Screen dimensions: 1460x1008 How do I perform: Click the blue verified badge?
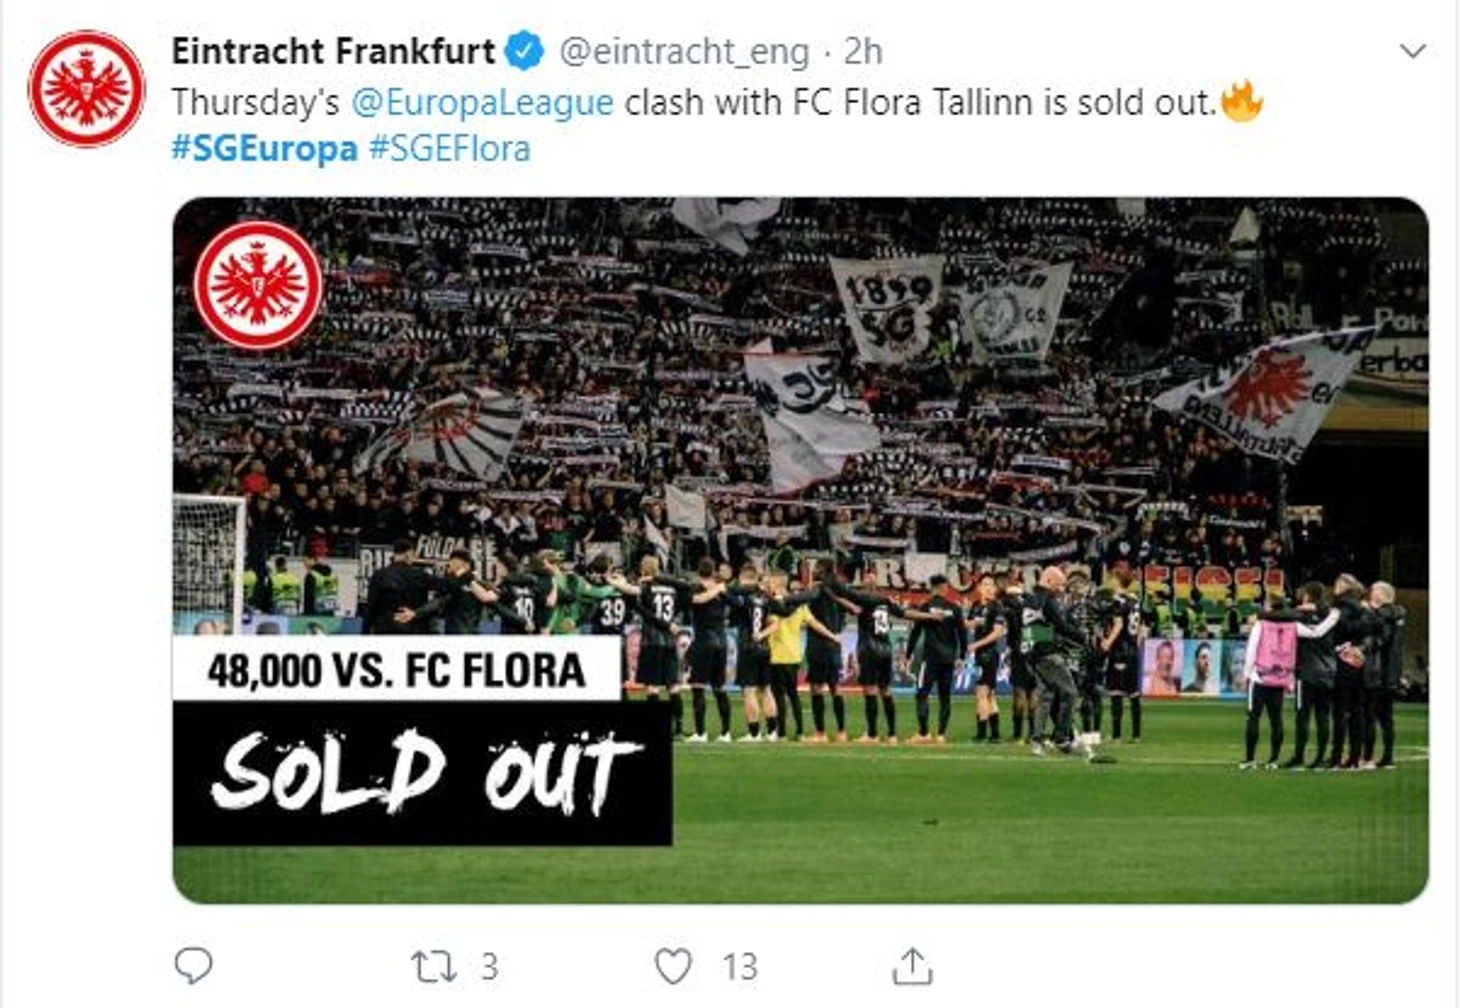pos(524,51)
